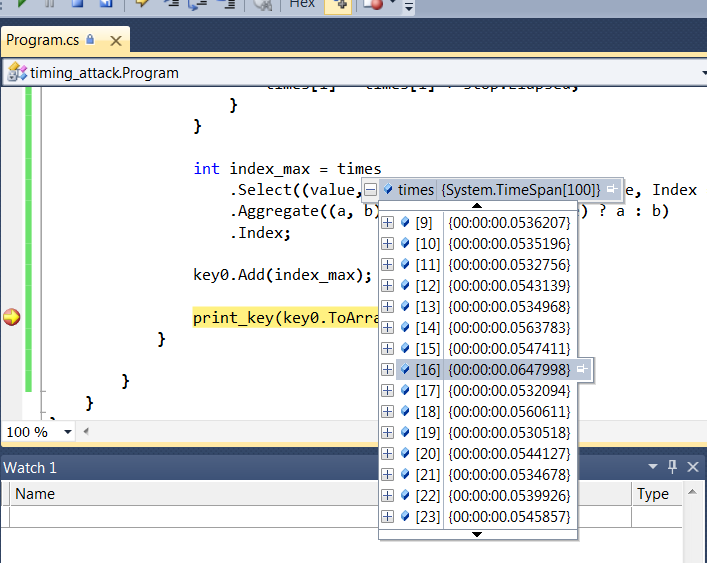Expand the [14] TimeSpan entry

point(387,327)
